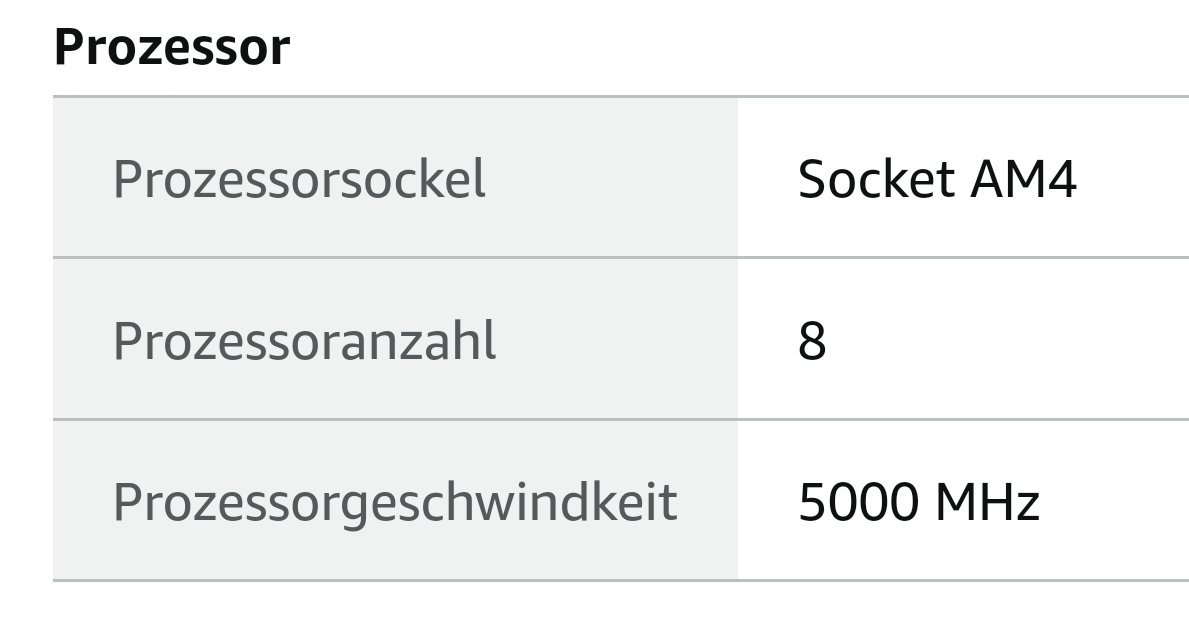Click the divider line below the Prozessor heading

click(x=621, y=96)
